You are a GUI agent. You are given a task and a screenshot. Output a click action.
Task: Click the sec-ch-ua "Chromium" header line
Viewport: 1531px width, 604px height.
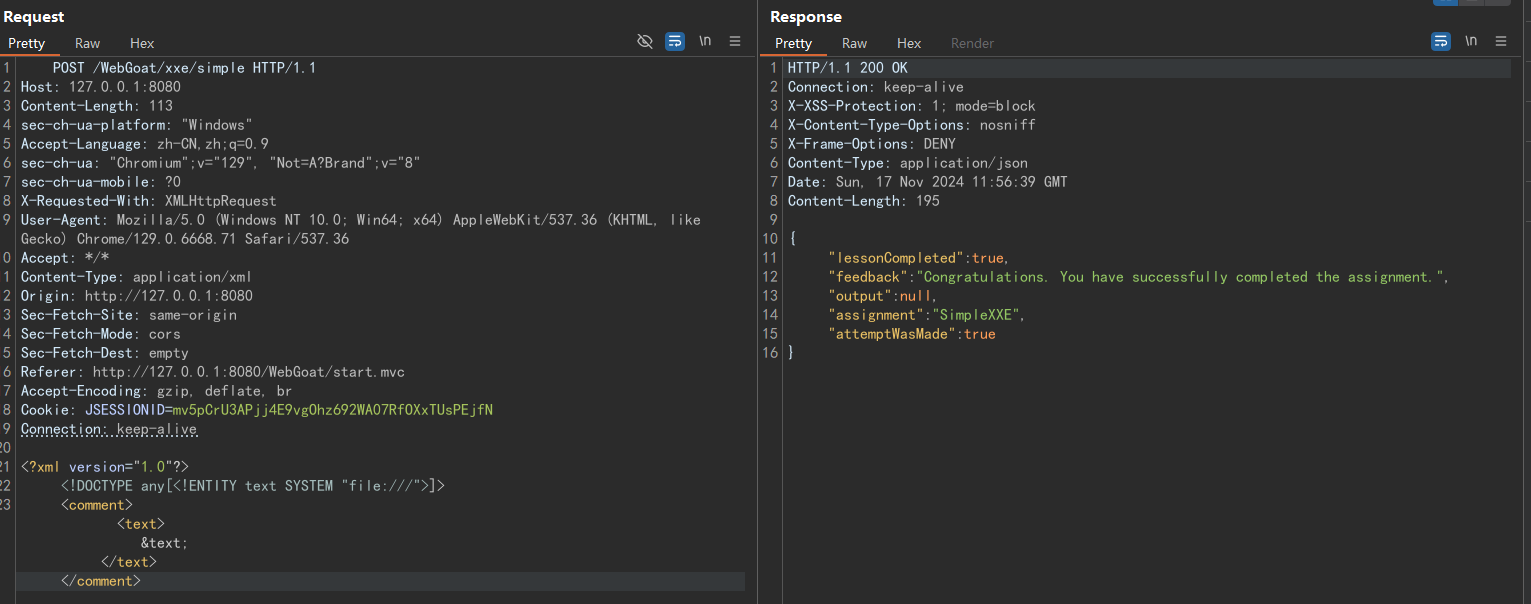point(220,163)
